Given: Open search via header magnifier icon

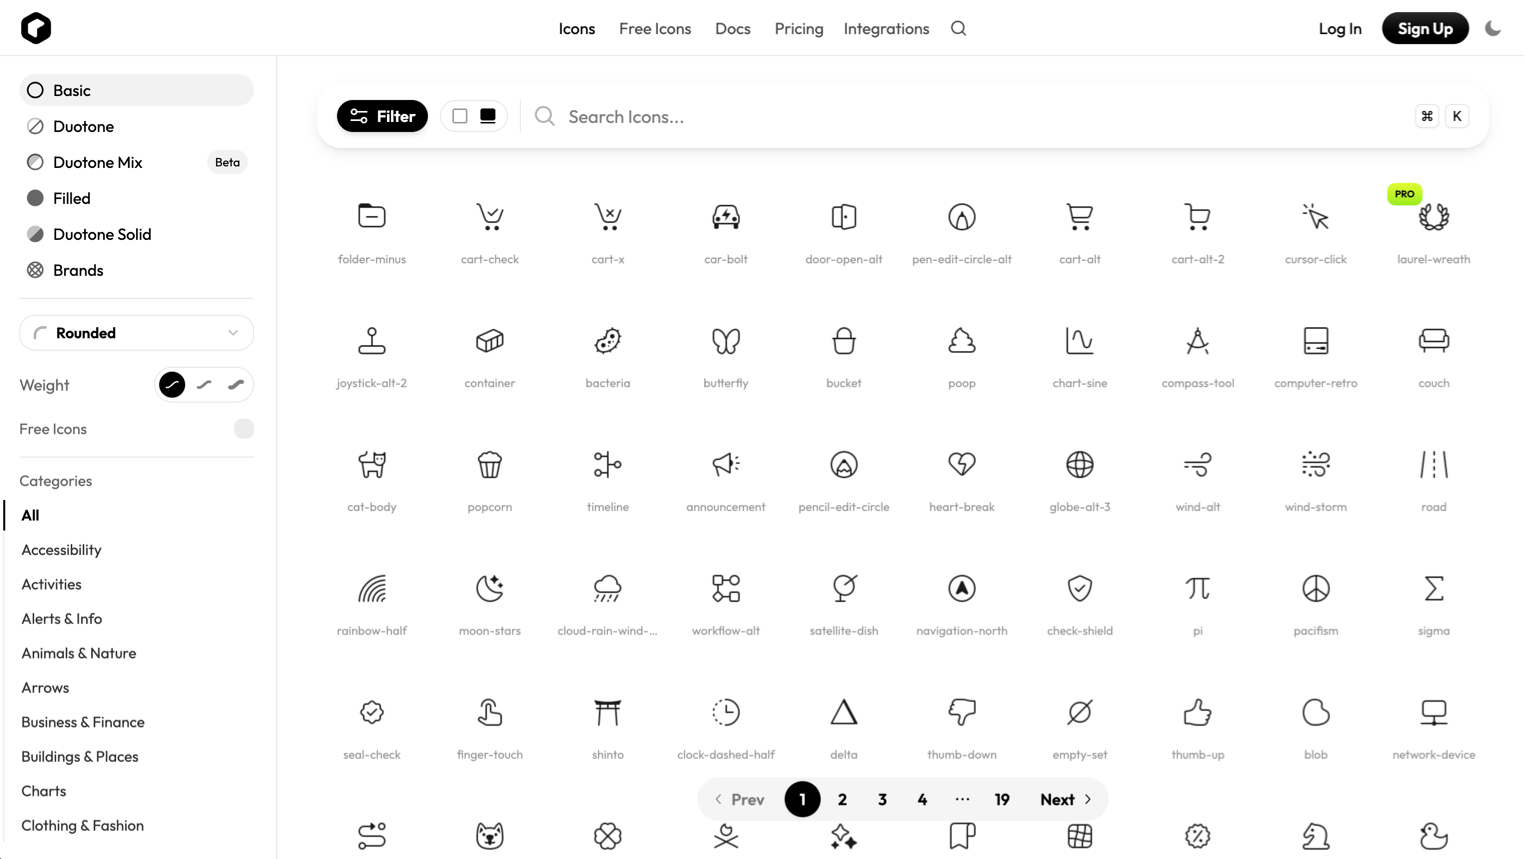Looking at the screenshot, I should click(x=959, y=28).
